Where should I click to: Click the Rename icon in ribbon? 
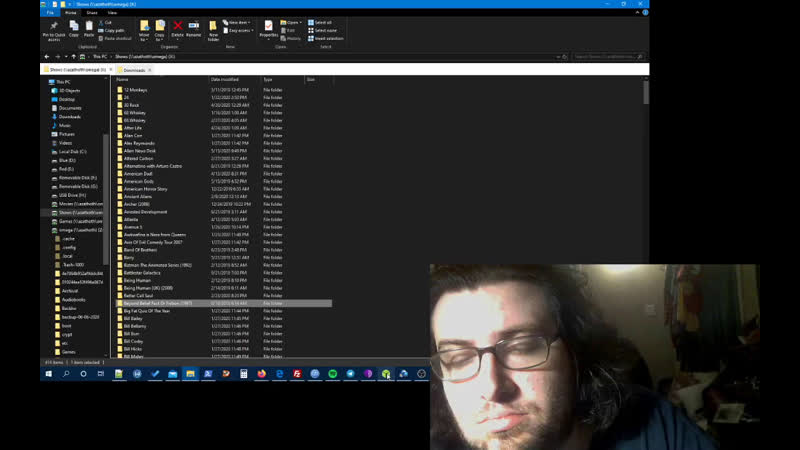tap(193, 27)
